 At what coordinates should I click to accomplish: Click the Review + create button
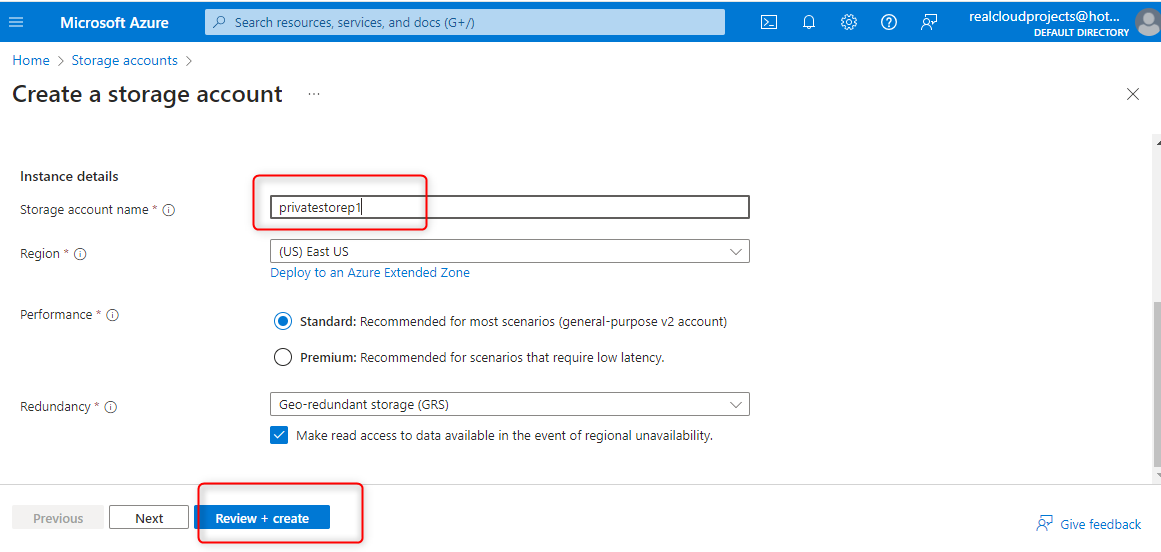coord(262,518)
